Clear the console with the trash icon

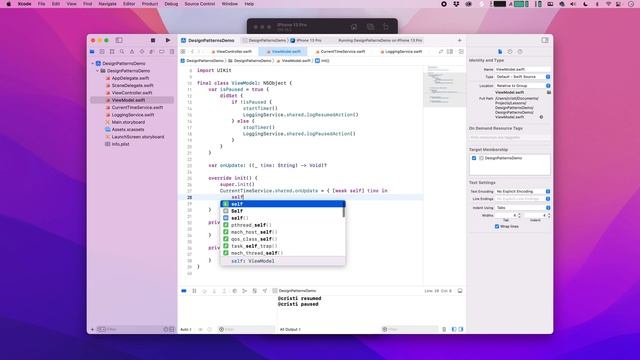[x=444, y=329]
